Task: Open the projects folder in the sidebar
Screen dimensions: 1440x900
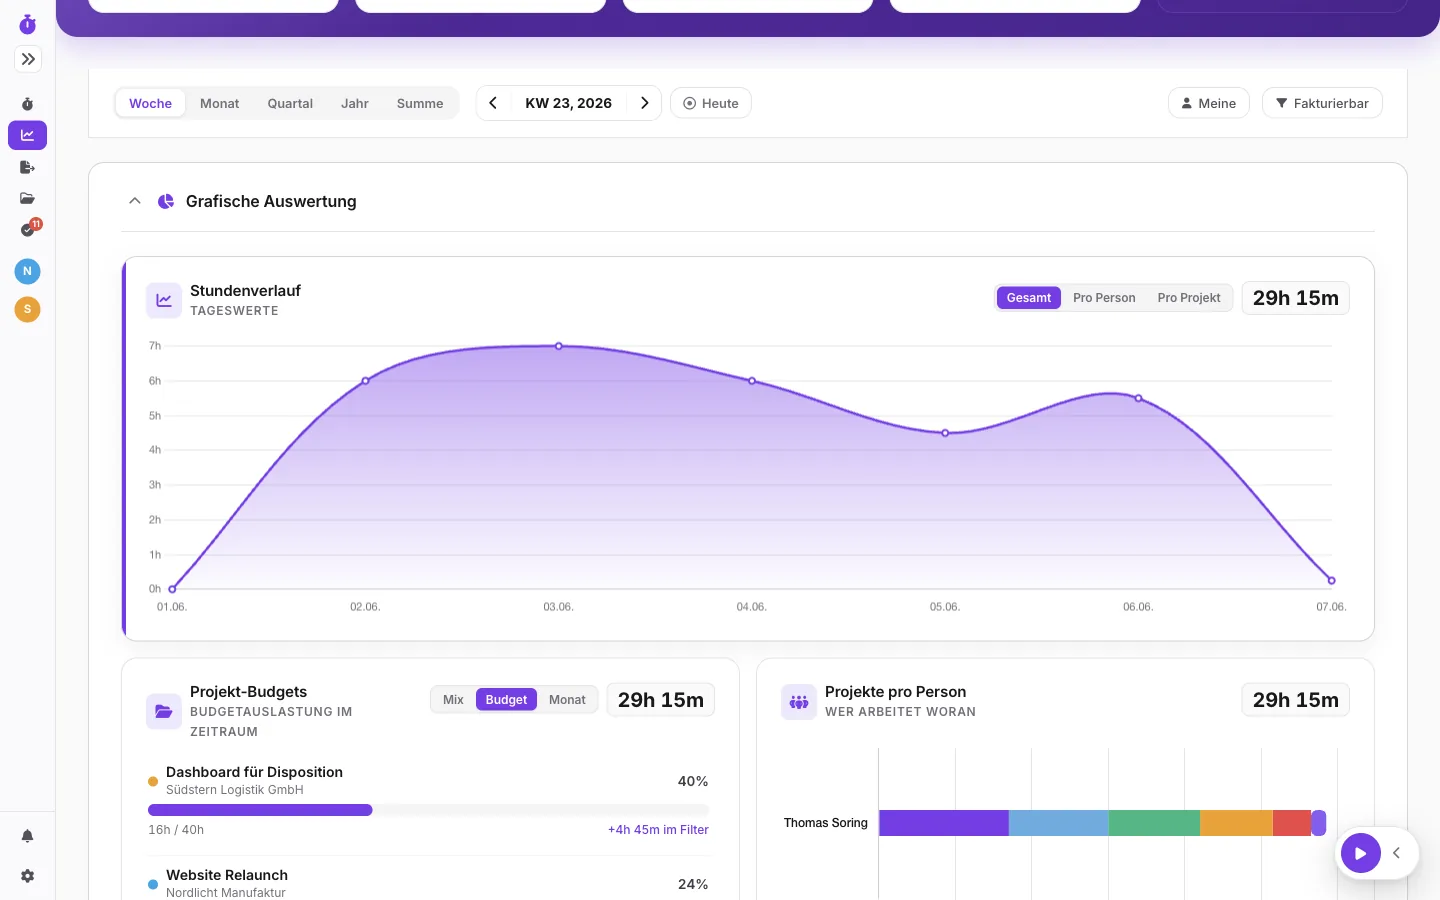Action: click(x=27, y=198)
